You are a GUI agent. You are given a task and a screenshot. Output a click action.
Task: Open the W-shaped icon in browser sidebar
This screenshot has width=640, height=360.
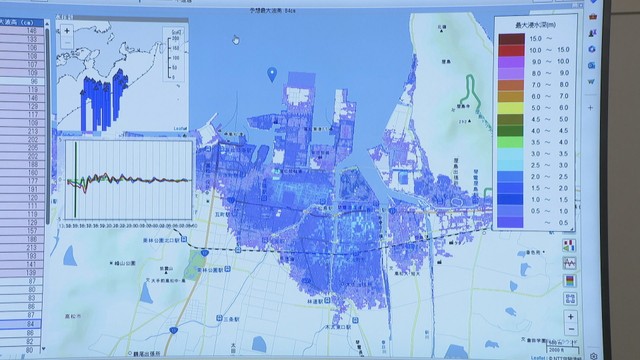pos(591,82)
